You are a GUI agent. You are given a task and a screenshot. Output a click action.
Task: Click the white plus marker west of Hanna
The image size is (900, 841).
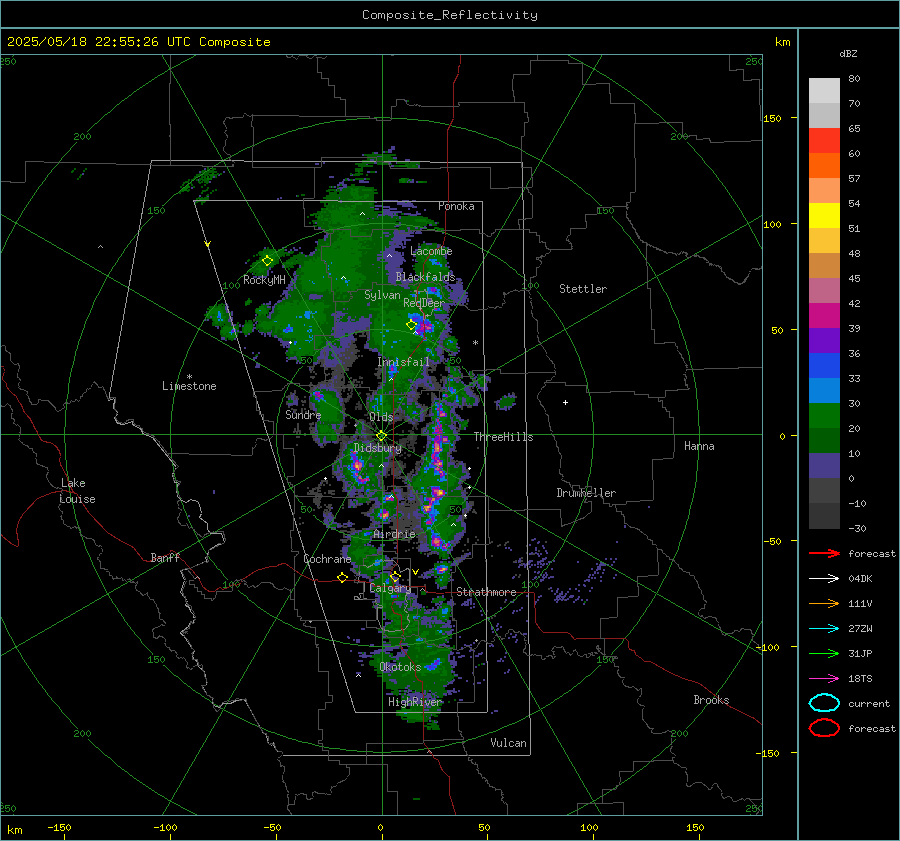click(x=565, y=402)
